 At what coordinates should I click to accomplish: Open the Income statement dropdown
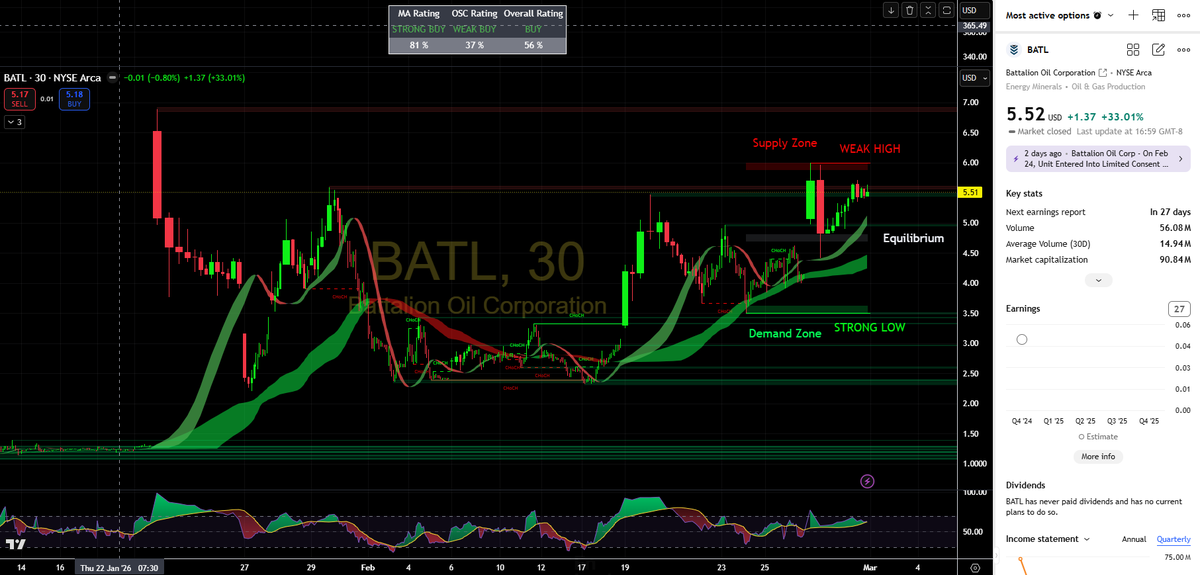(1048, 539)
